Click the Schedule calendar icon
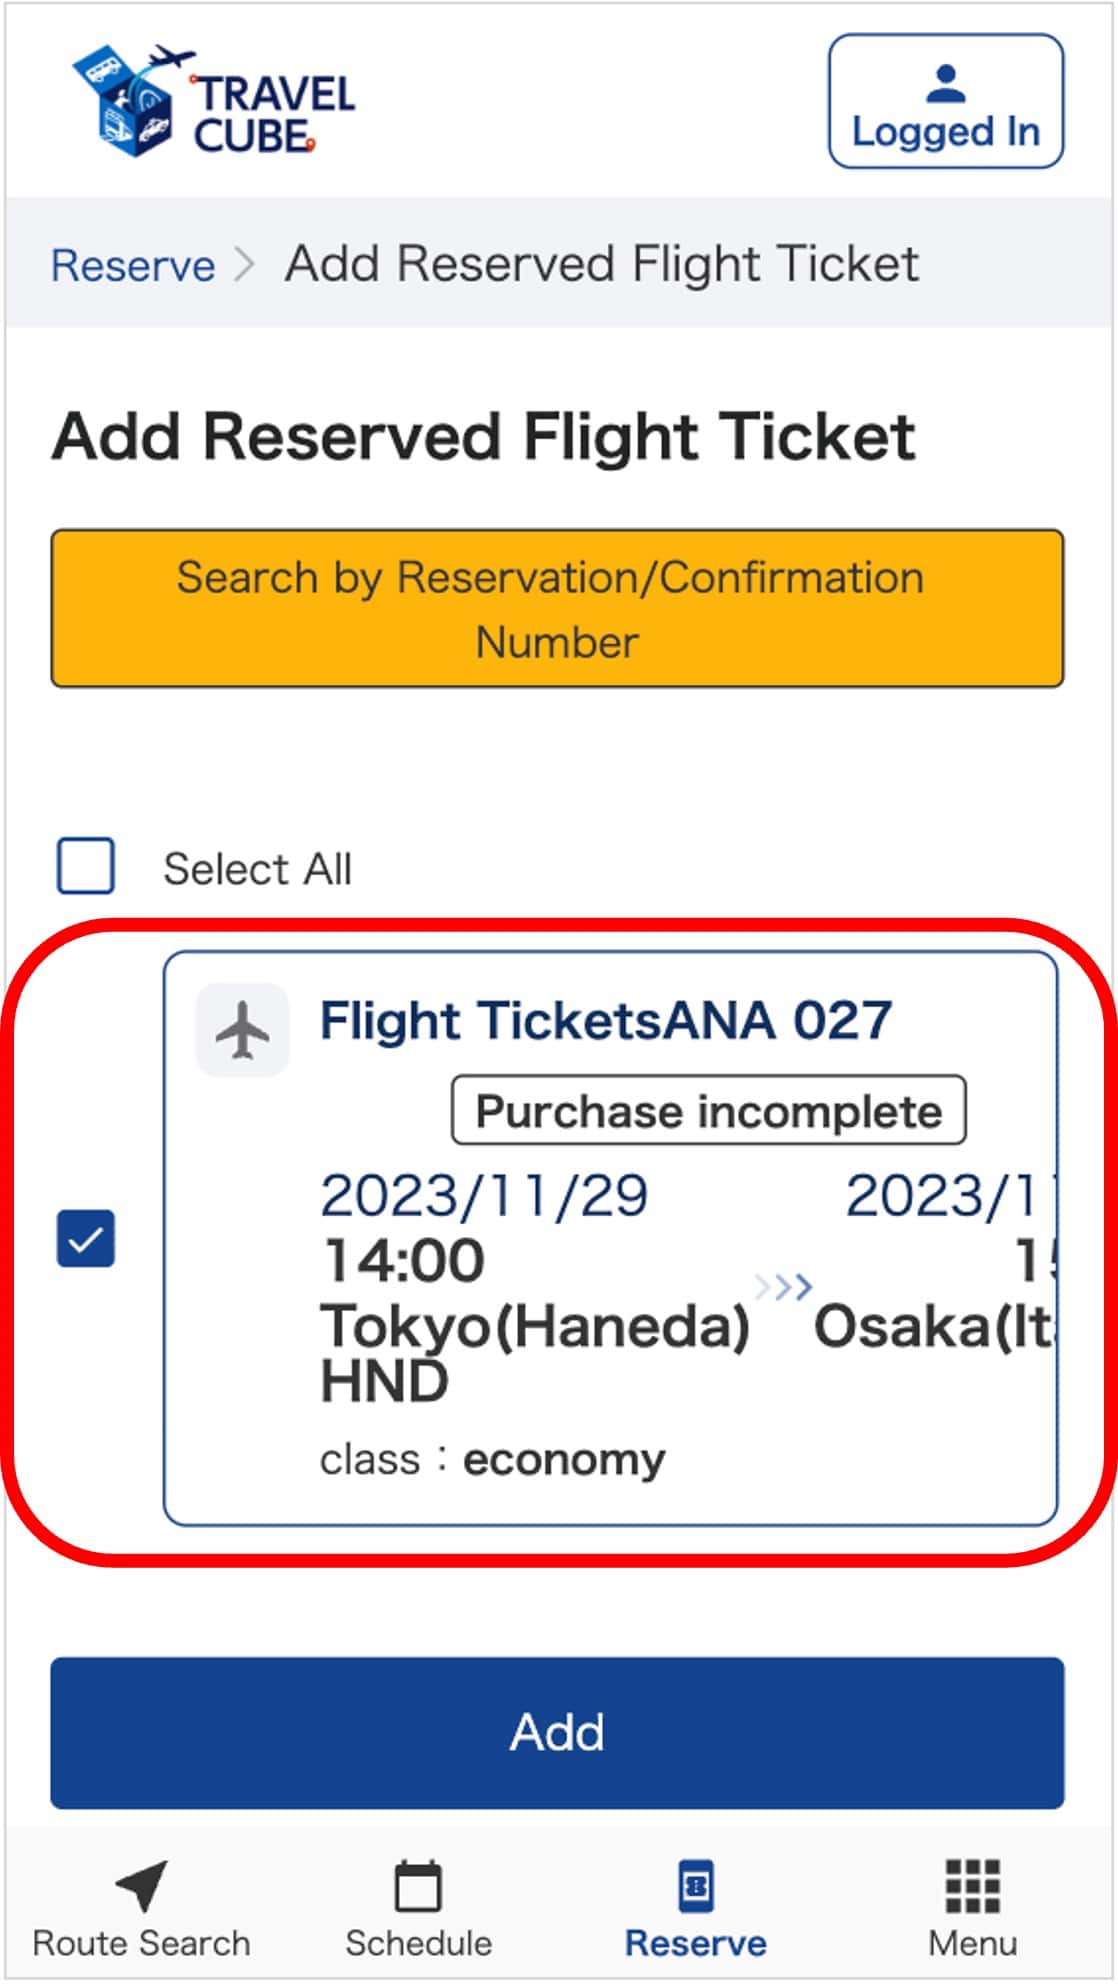Screen dimensions: 1118x1984 pos(418,1887)
